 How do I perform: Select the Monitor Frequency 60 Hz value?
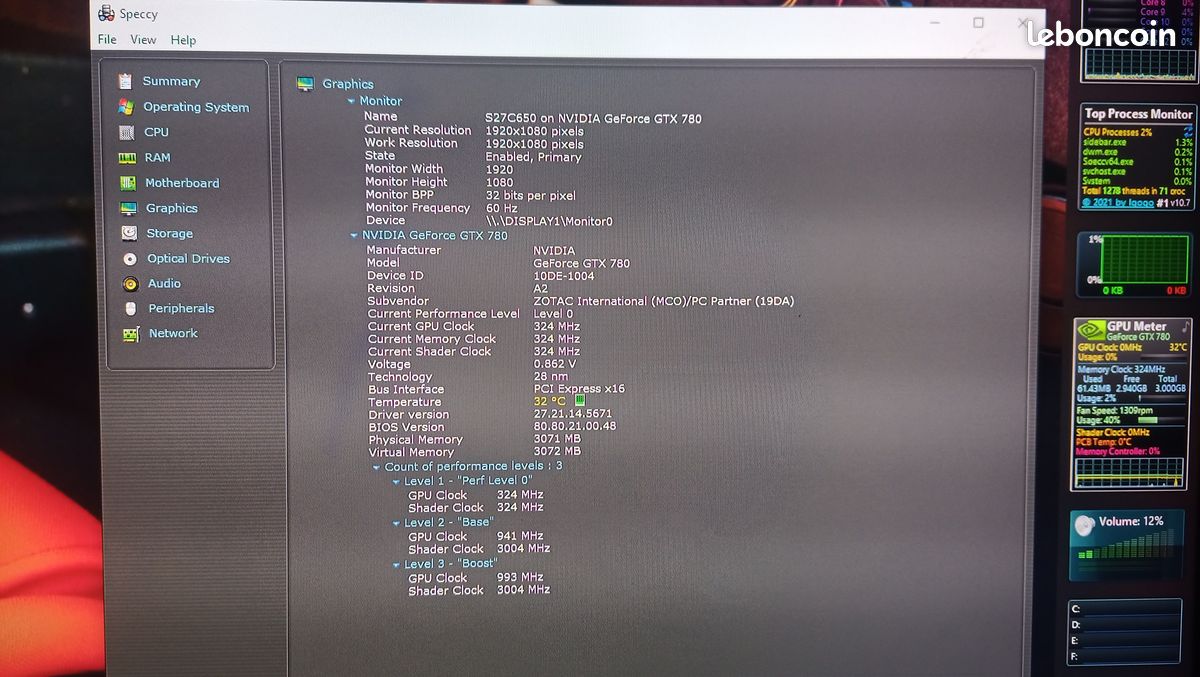[x=501, y=208]
